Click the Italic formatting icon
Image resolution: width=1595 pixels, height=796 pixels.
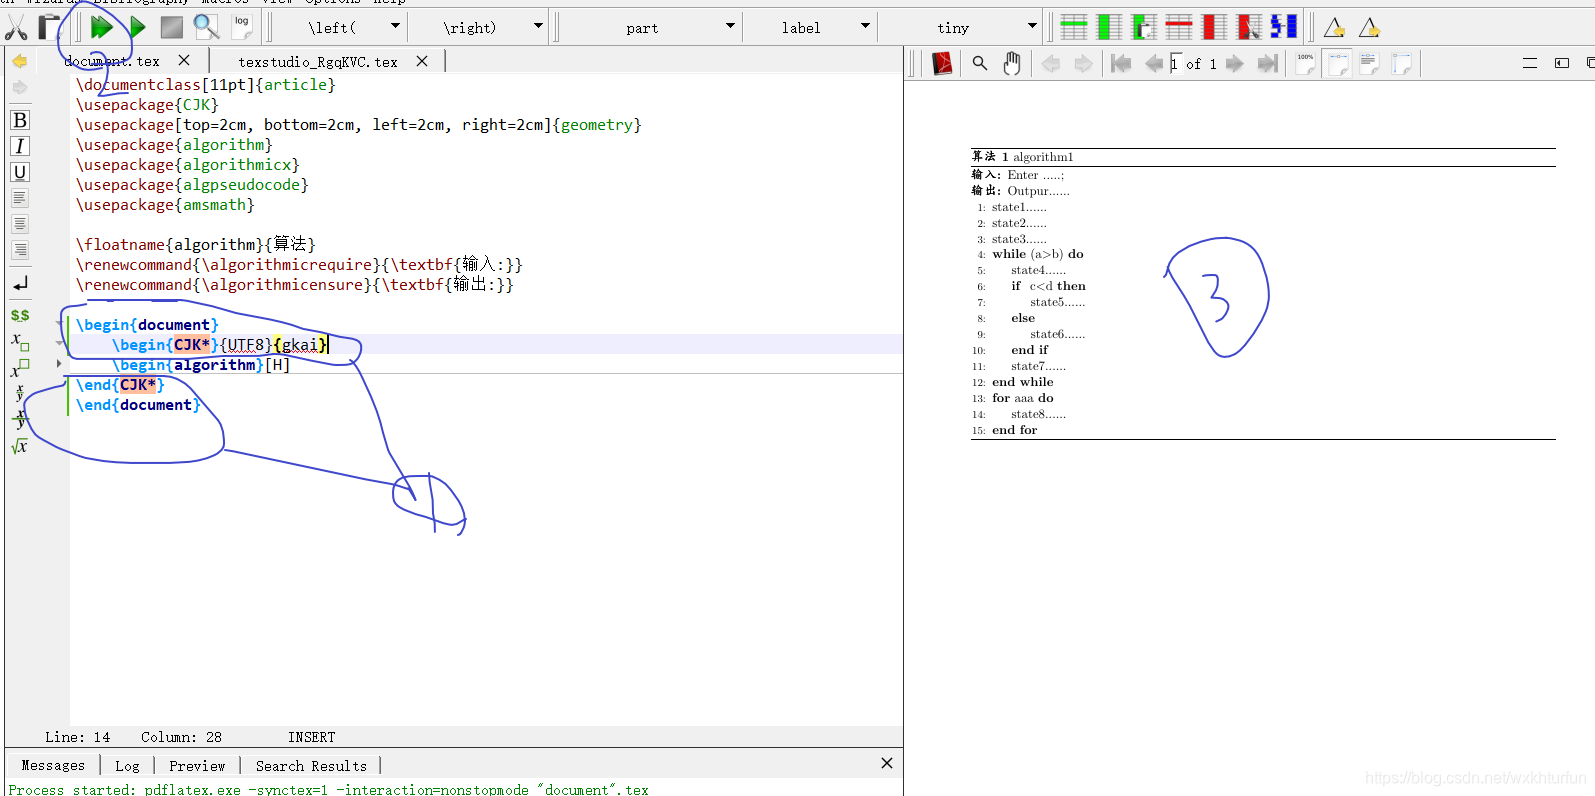(x=20, y=146)
